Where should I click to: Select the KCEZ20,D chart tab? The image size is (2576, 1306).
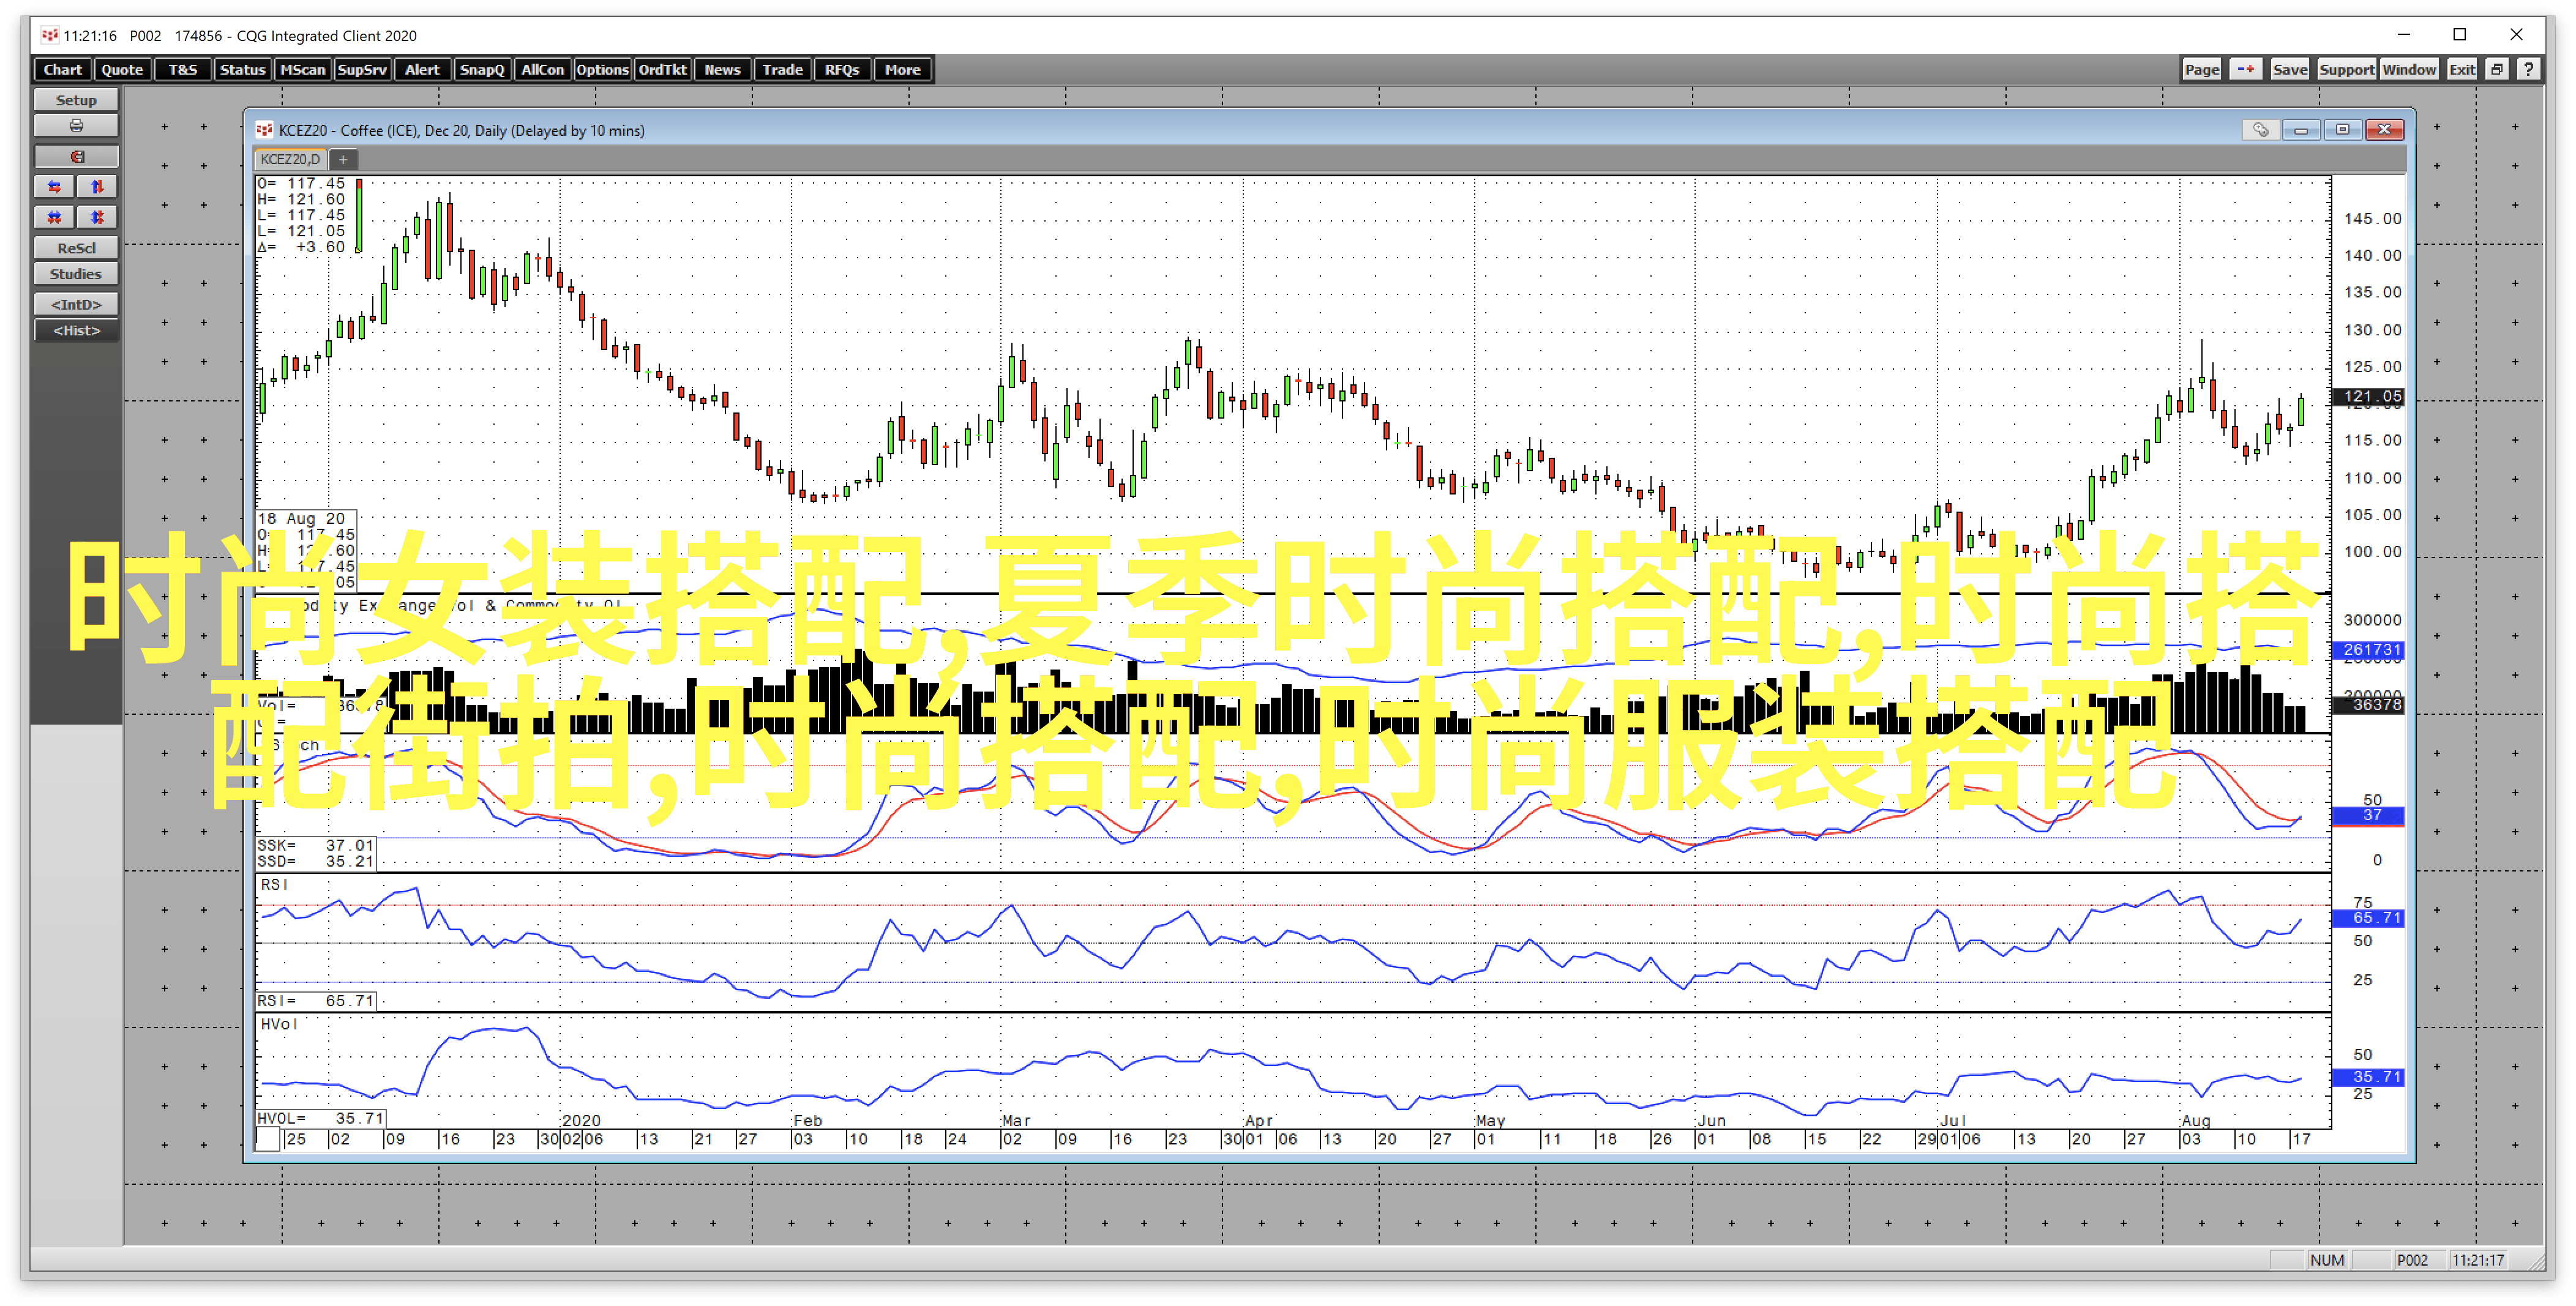point(290,159)
